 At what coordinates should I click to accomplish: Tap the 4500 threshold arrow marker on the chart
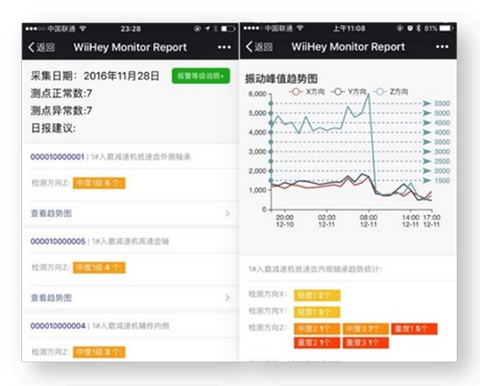427,123
